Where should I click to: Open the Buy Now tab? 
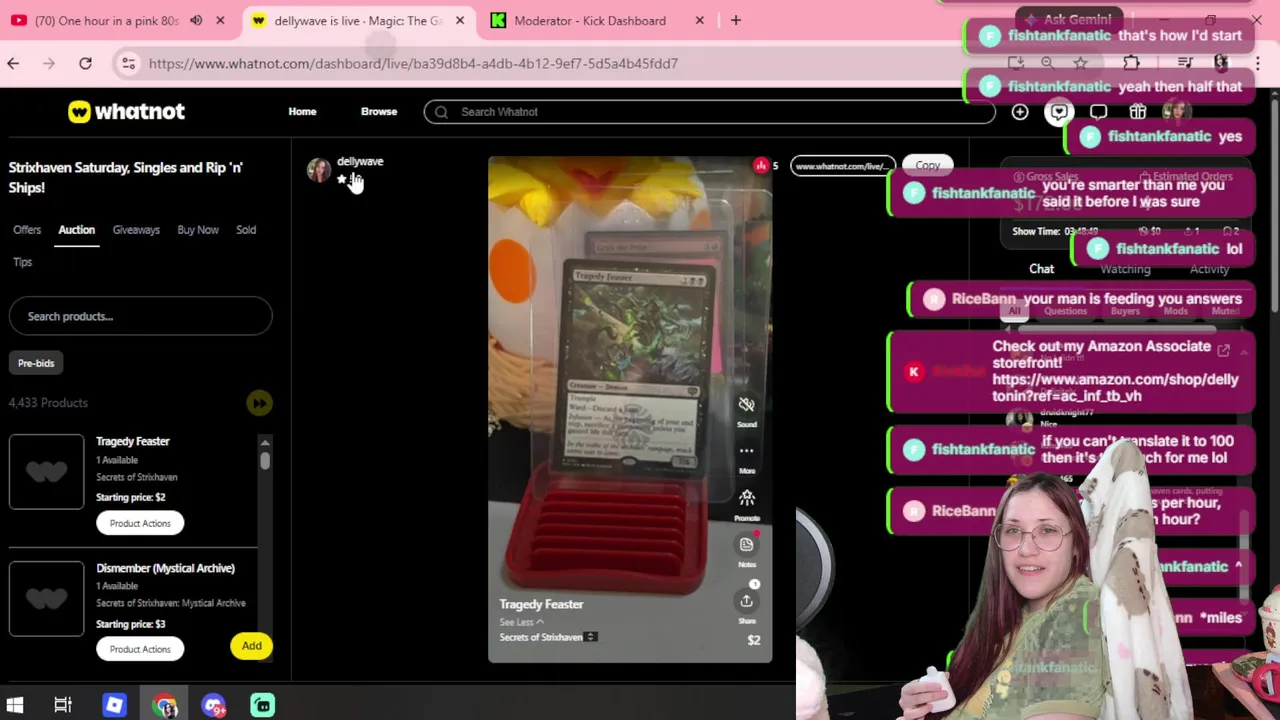pyautogui.click(x=198, y=230)
